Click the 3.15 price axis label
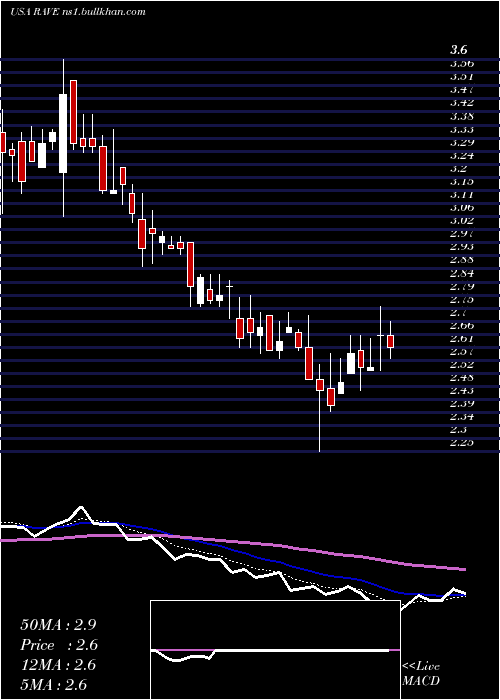 coord(462,182)
